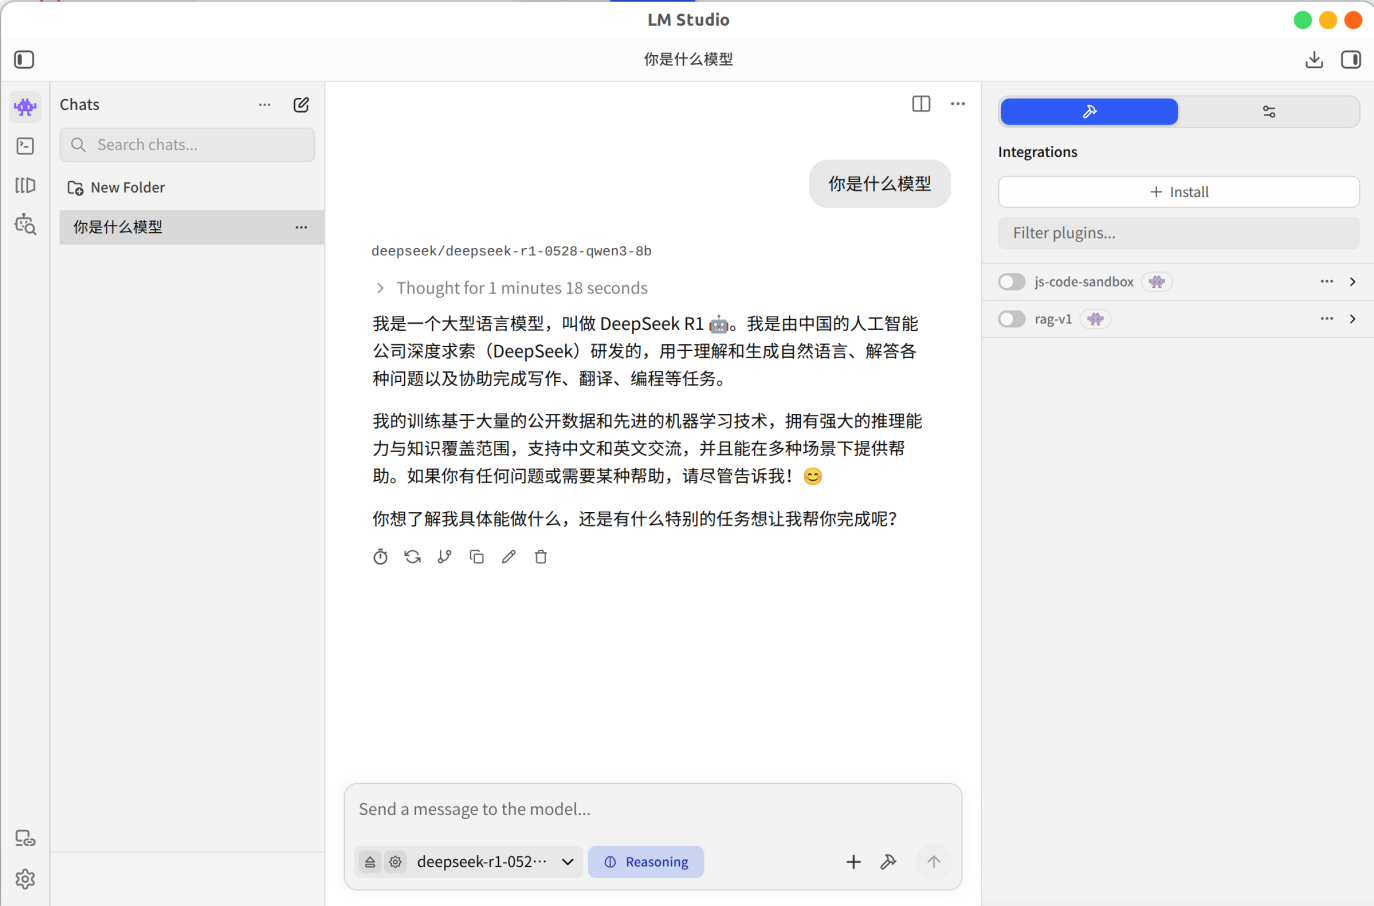Open the settings gear in left rail
1374x906 pixels.
click(25, 878)
